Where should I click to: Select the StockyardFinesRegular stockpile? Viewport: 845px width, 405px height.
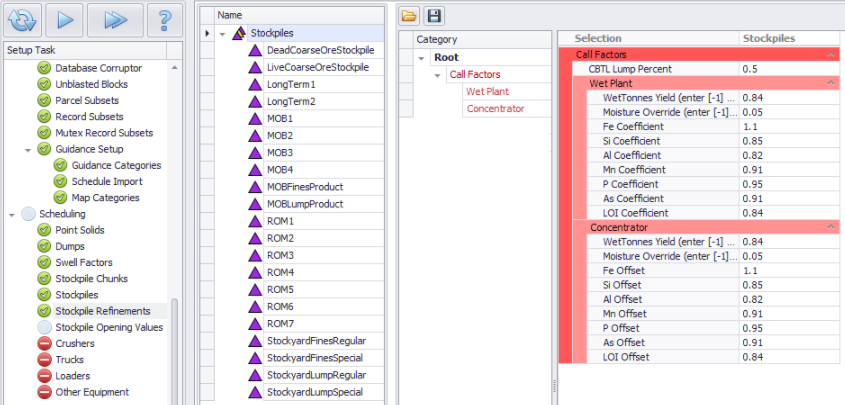click(323, 341)
